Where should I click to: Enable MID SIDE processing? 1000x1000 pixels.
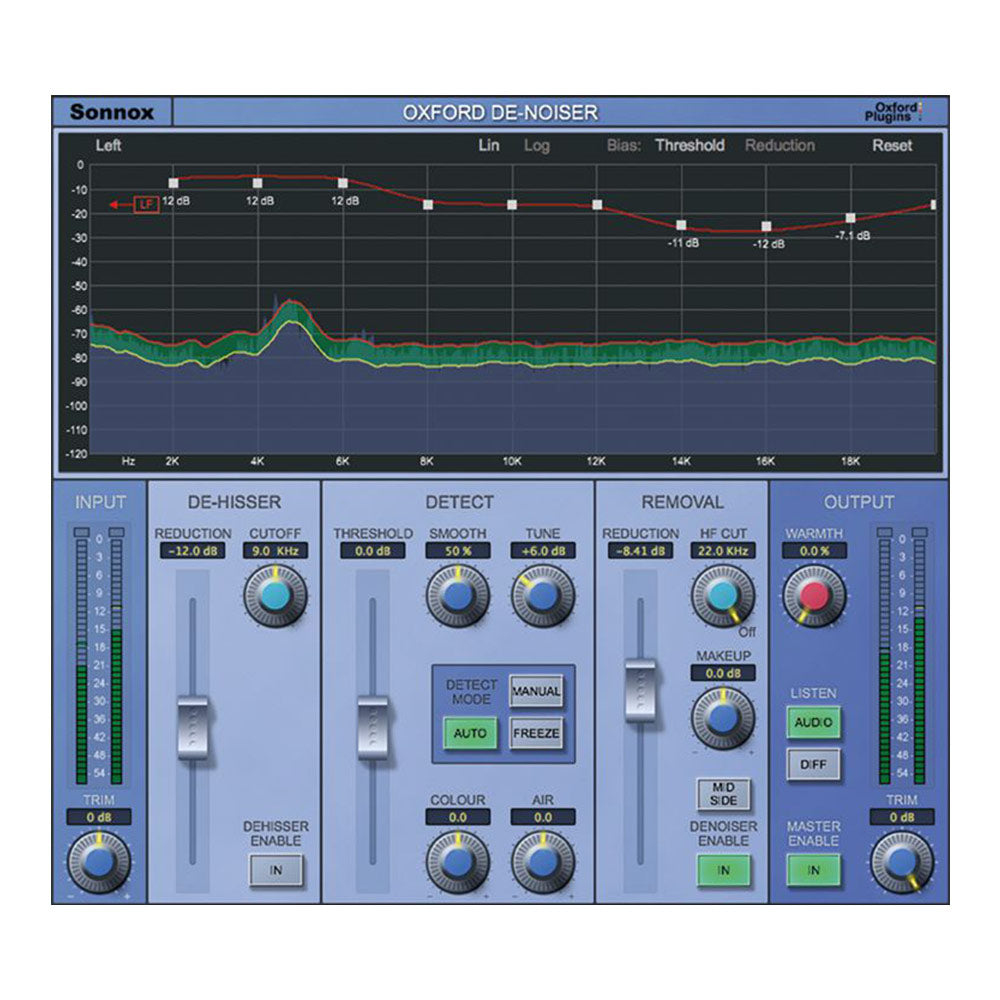pos(722,793)
